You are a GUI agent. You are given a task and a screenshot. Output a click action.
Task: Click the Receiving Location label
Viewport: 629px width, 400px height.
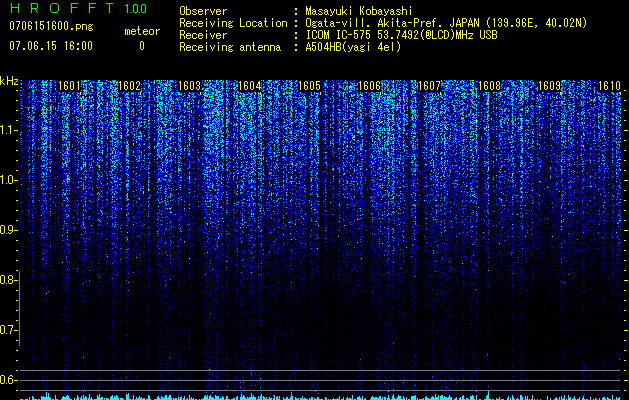tap(233, 23)
